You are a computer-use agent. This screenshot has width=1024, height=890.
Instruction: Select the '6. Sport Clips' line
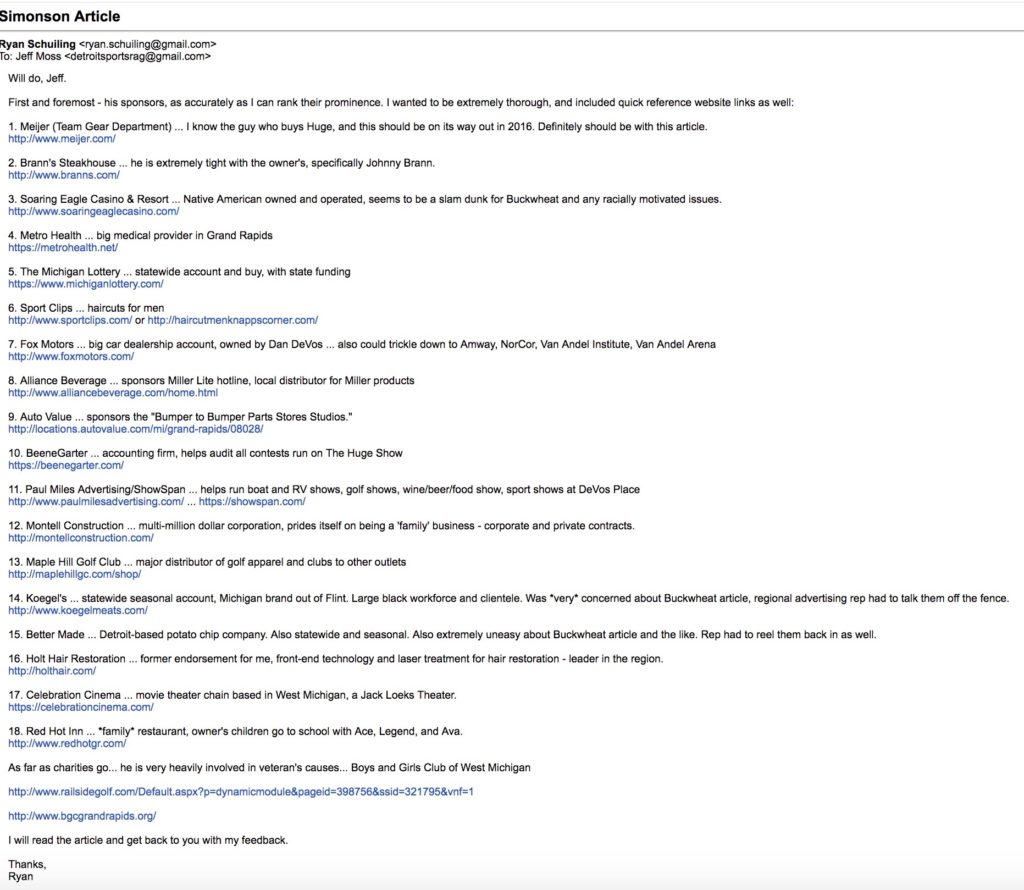coord(86,308)
